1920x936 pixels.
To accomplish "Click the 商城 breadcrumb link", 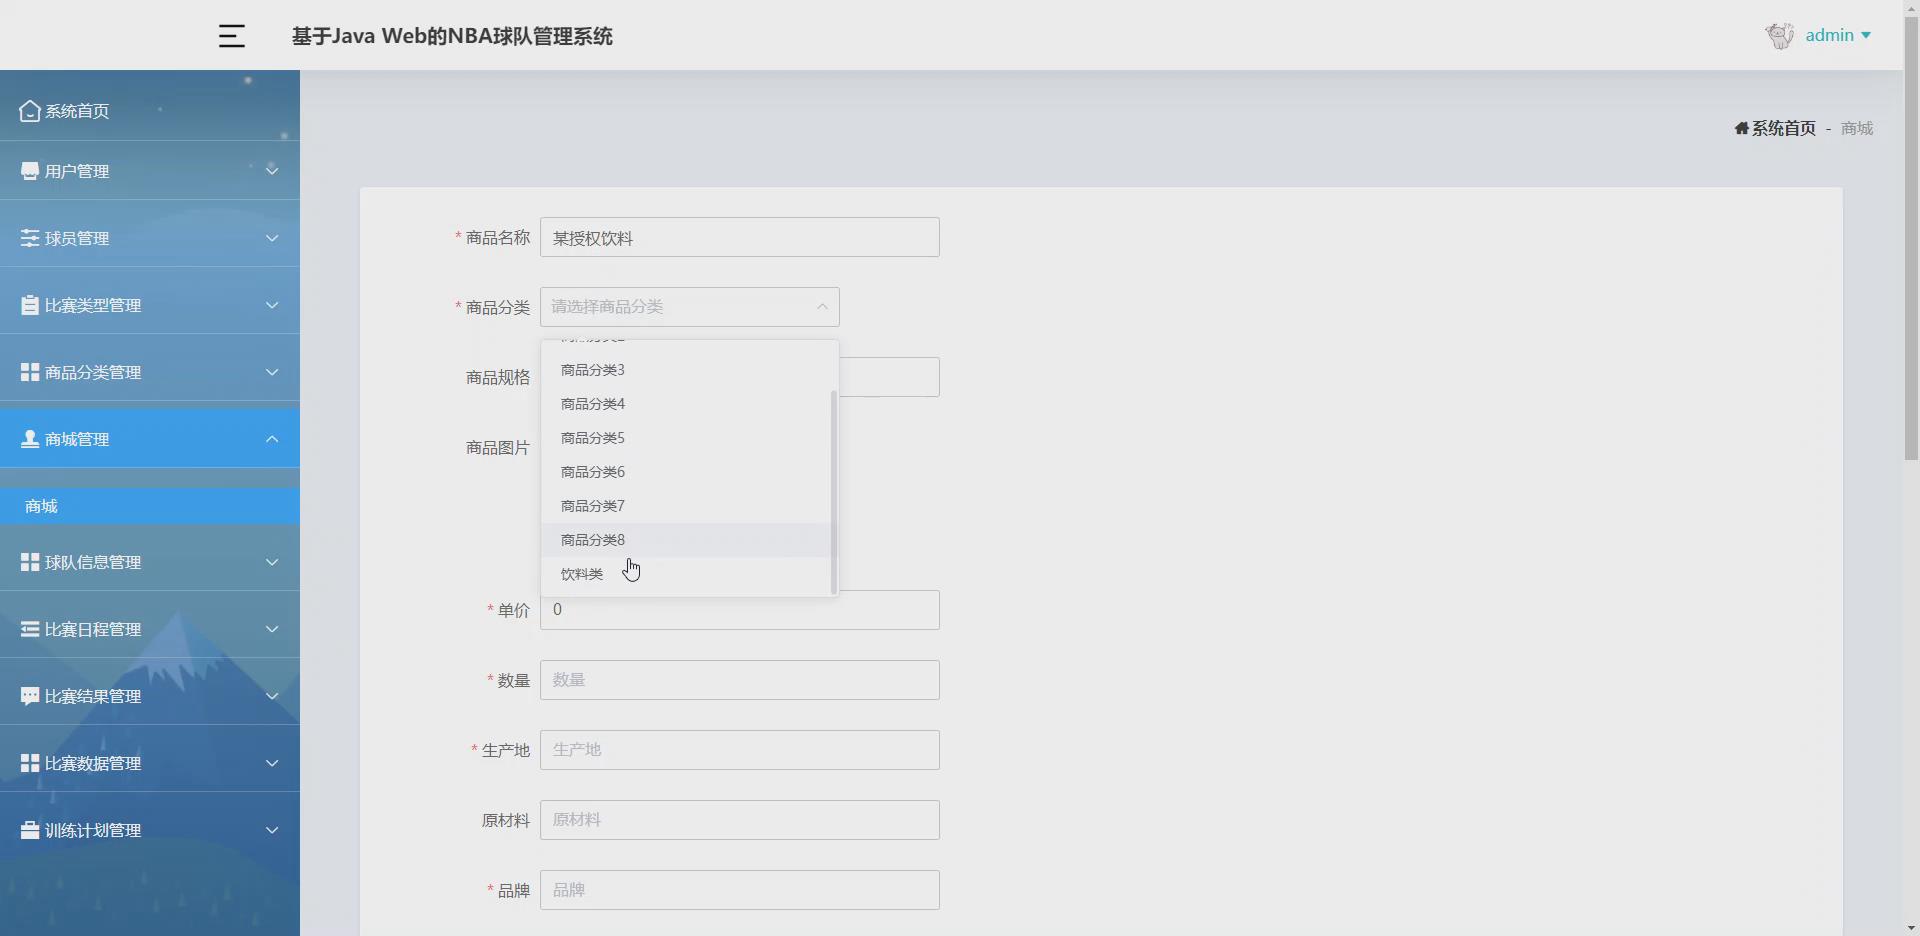I will click(x=1855, y=128).
